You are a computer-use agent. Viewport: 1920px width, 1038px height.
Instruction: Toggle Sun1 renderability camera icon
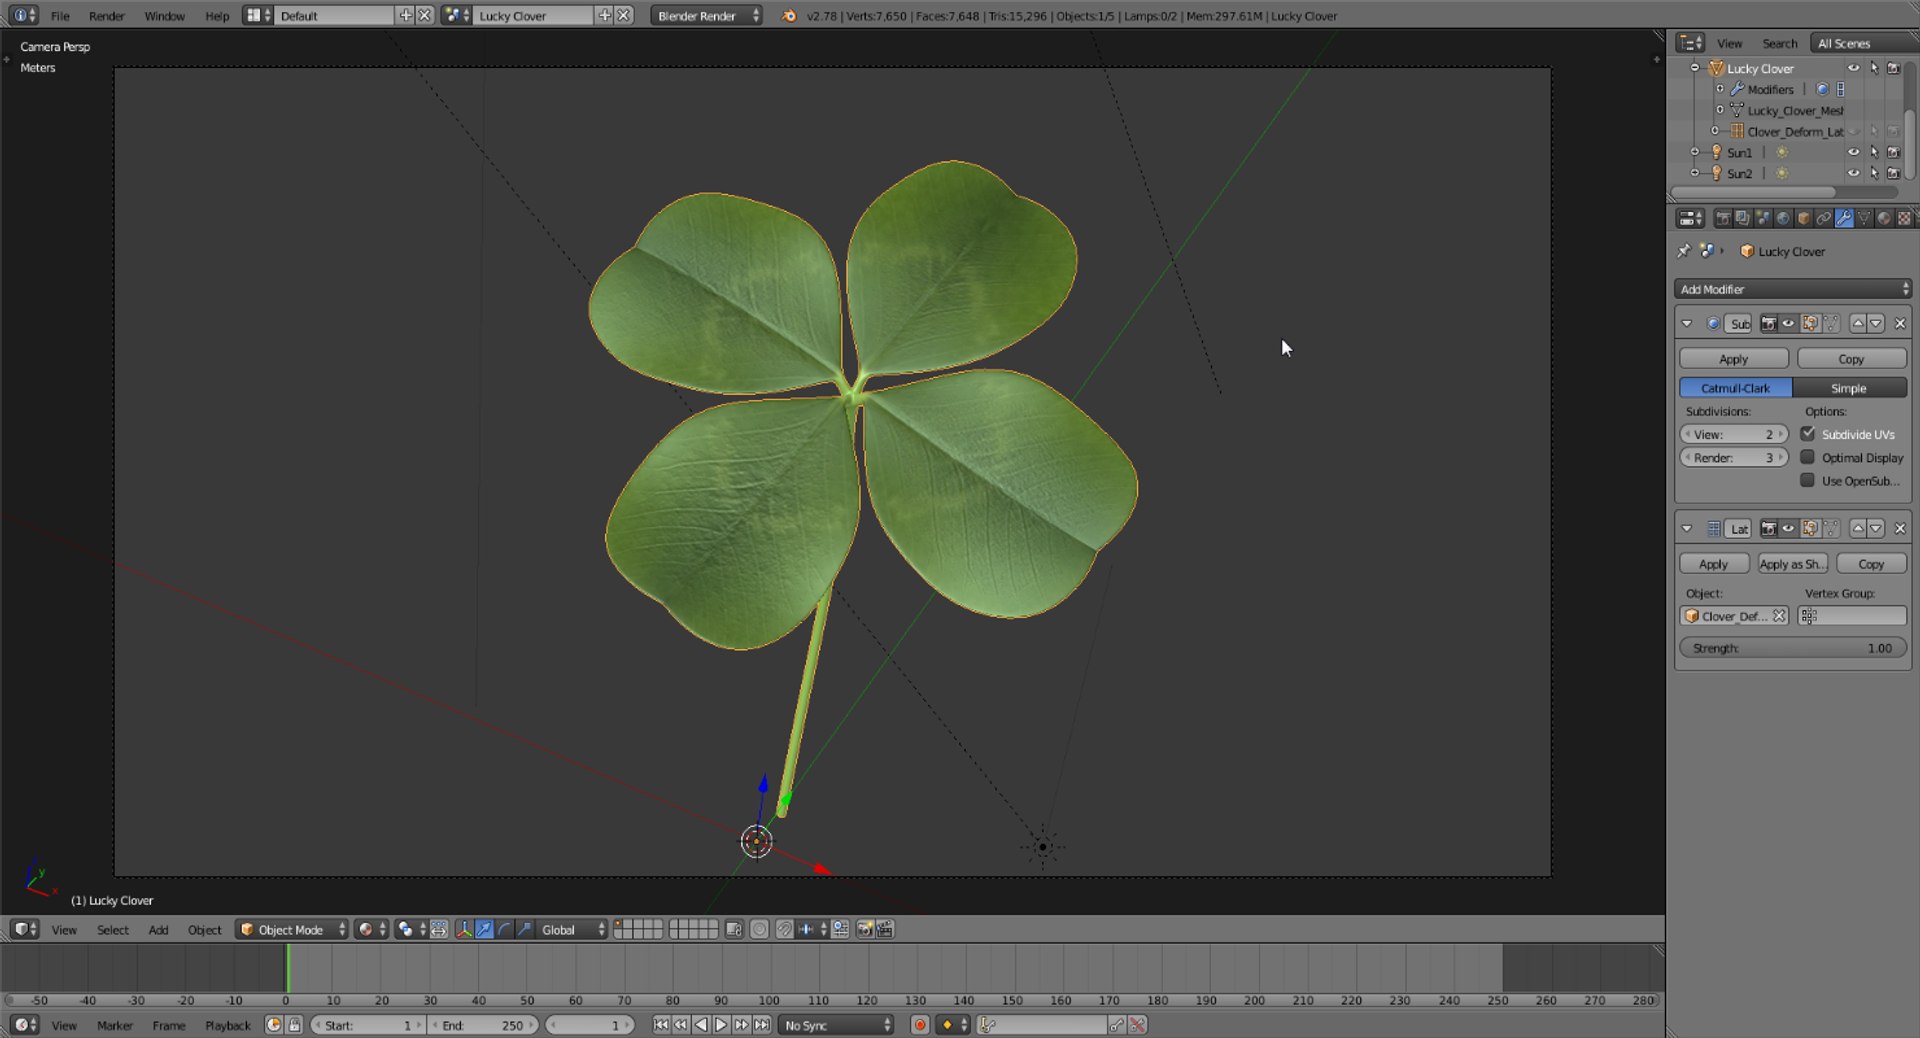point(1893,152)
